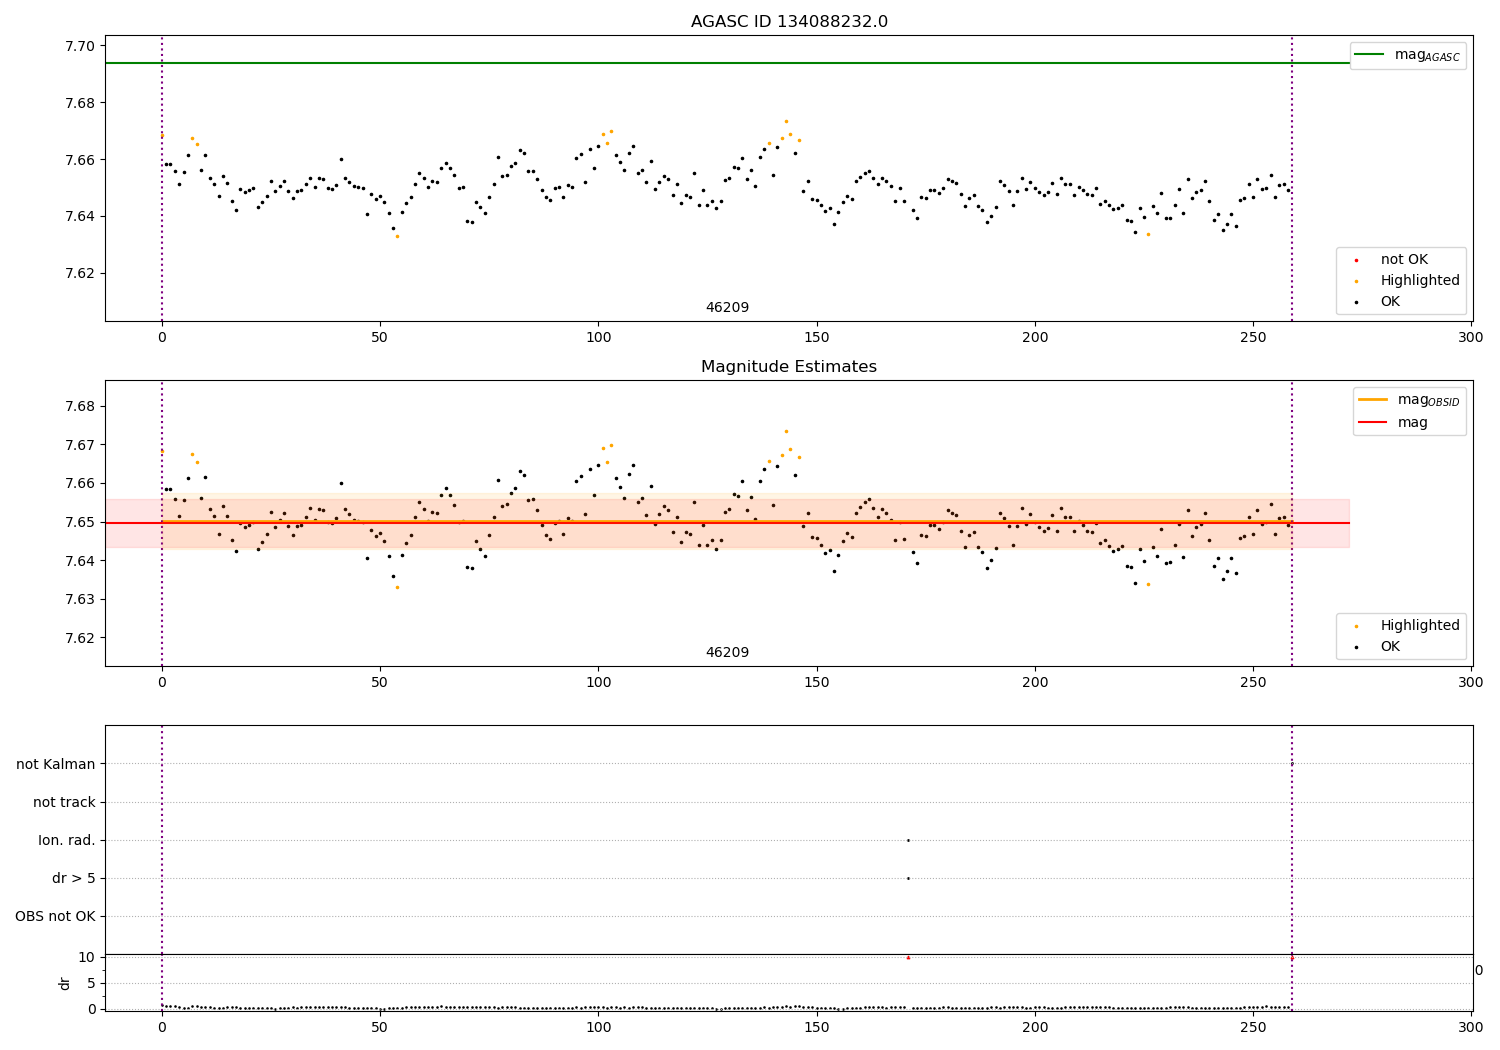Click the Ion. rad. flag dot near x=171
This screenshot has width=1500, height=1050.
point(908,840)
